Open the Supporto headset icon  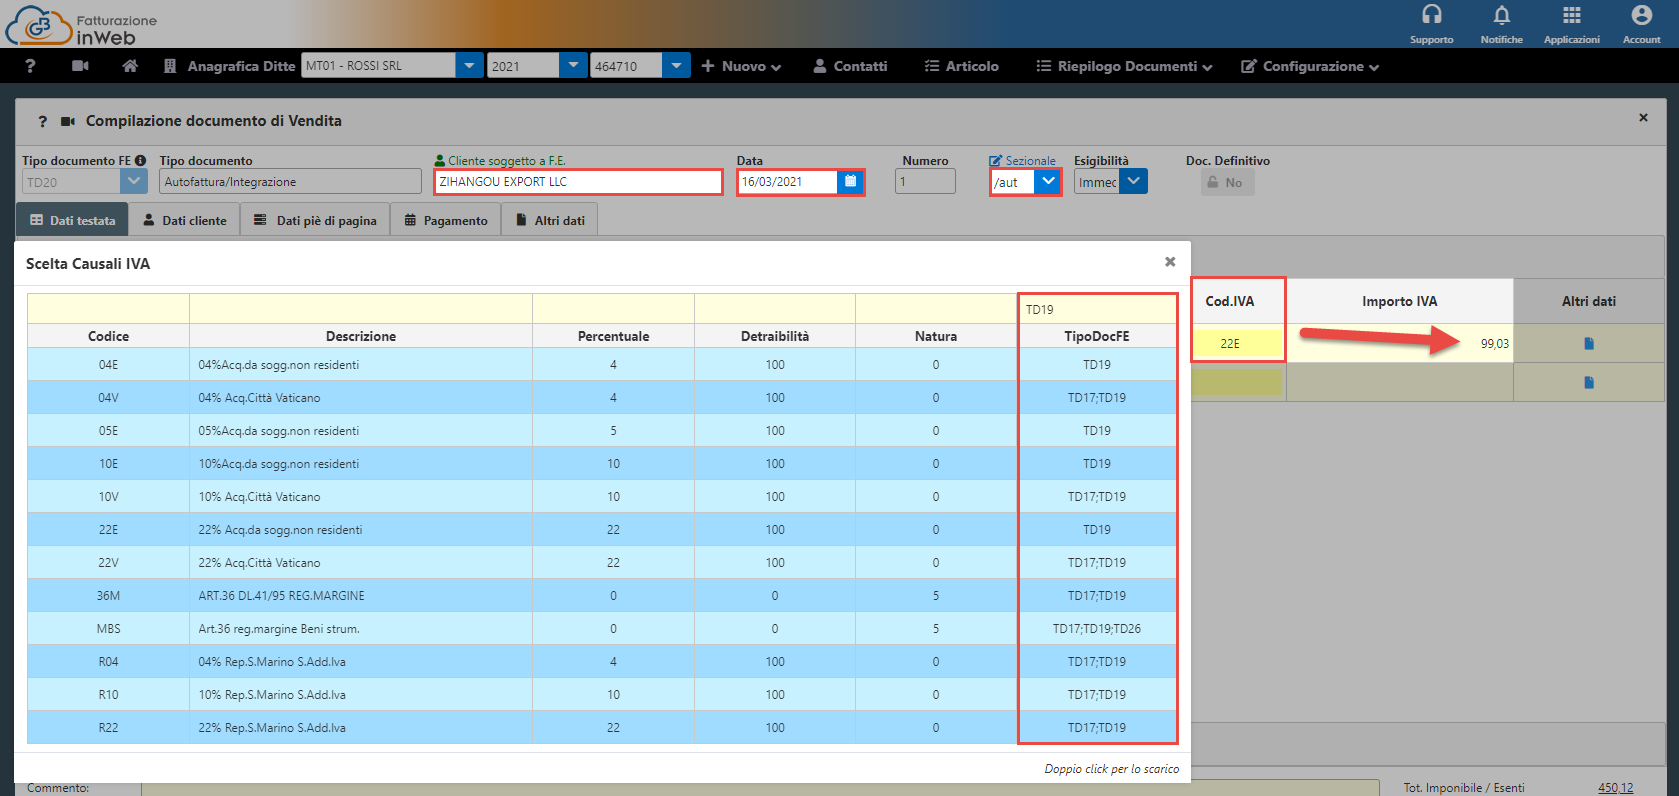(1431, 15)
